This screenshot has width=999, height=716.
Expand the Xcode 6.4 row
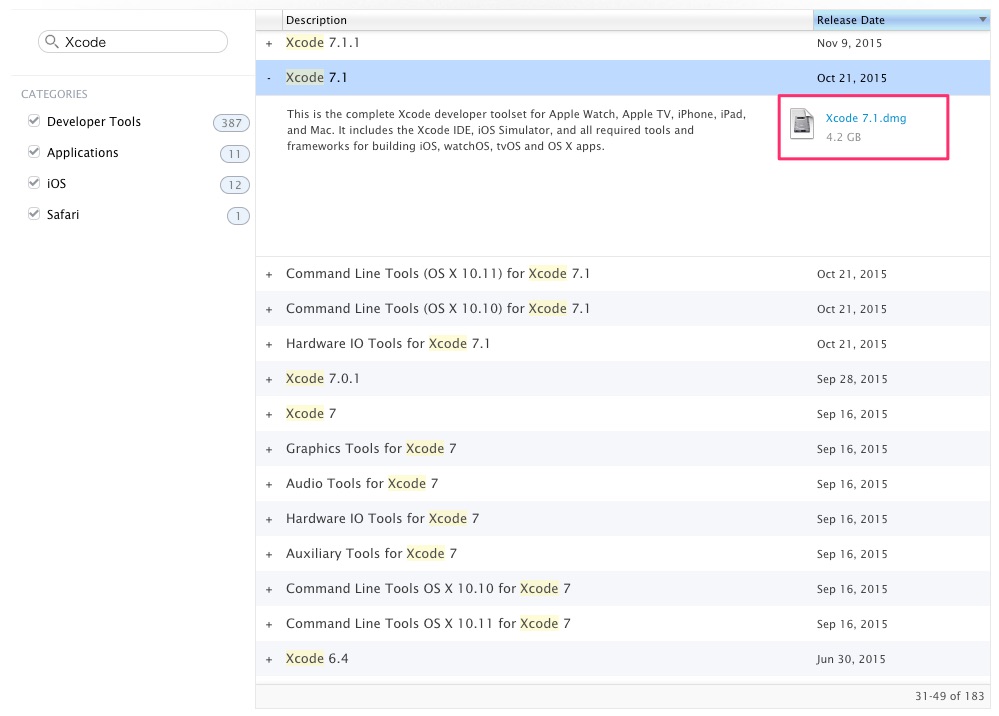click(269, 660)
